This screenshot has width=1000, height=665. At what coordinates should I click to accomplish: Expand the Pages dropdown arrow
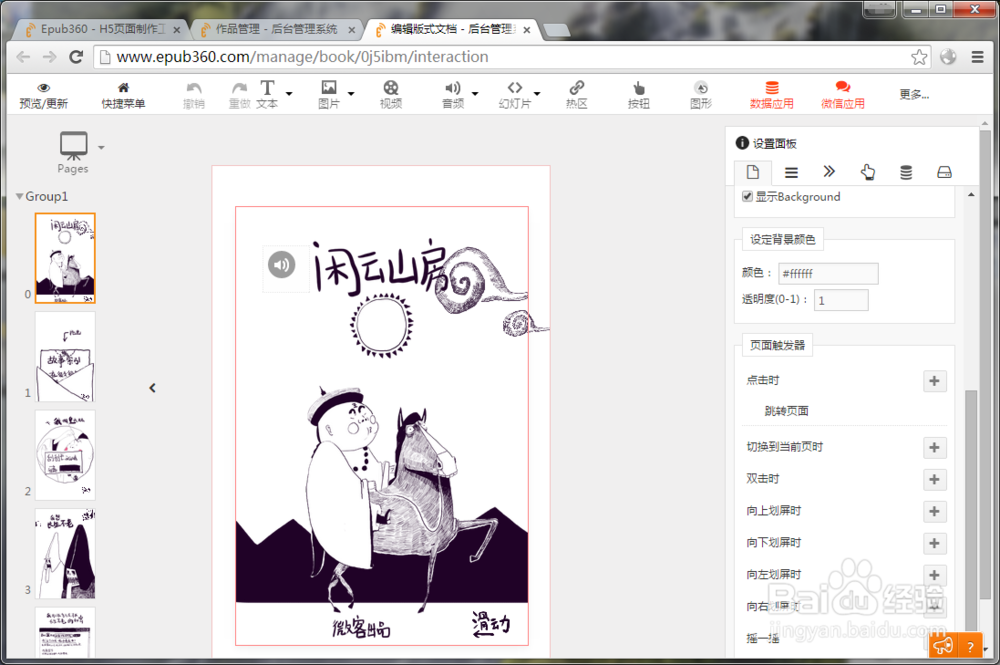tap(101, 148)
